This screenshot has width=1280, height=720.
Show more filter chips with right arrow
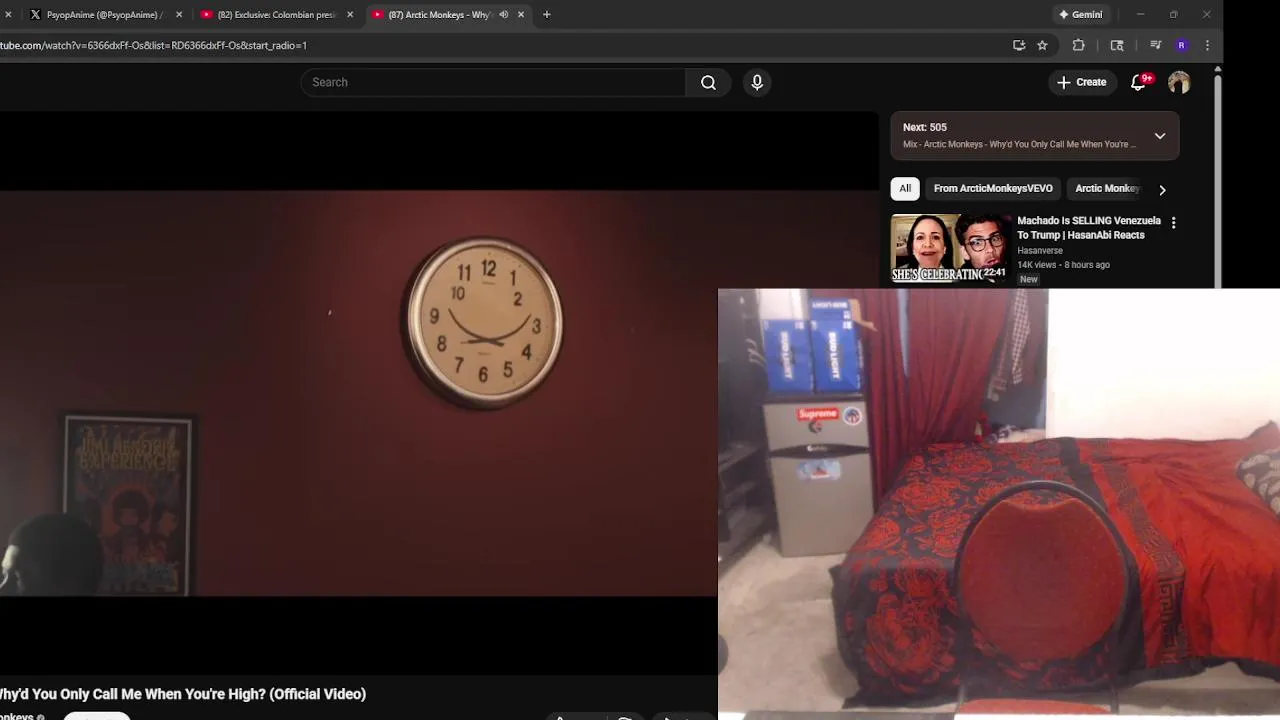pos(1162,189)
